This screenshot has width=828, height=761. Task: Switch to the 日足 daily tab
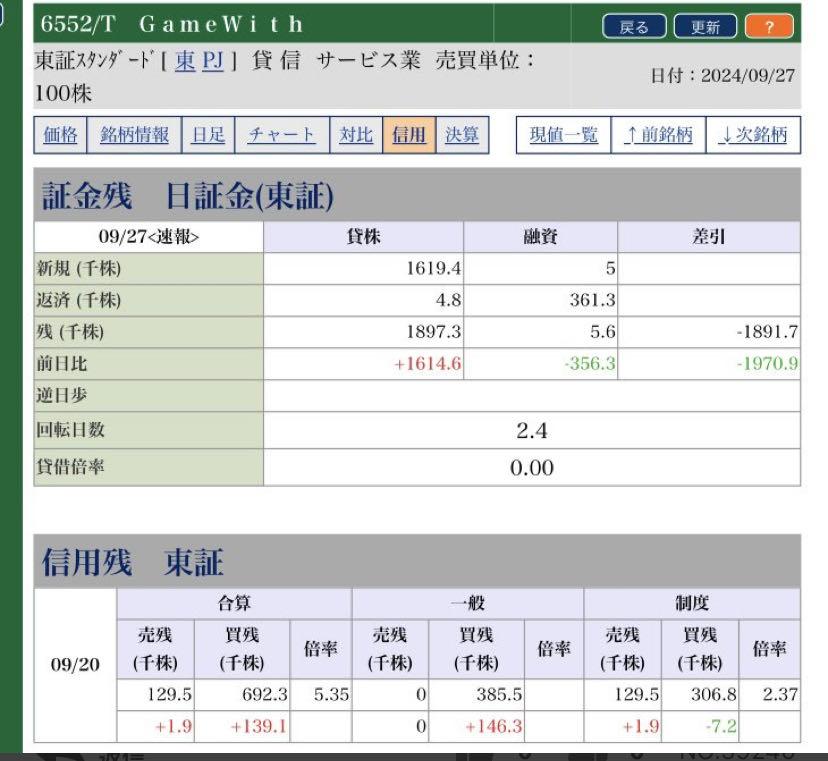coord(208,136)
